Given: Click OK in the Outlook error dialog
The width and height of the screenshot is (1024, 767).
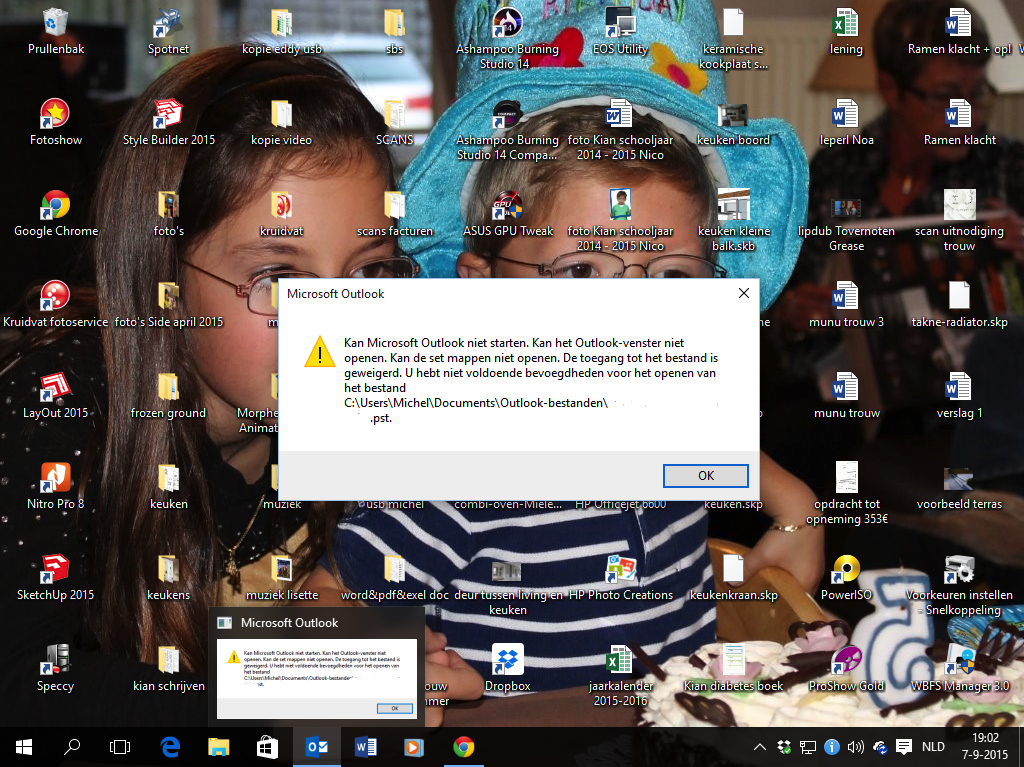Looking at the screenshot, I should (x=705, y=476).
